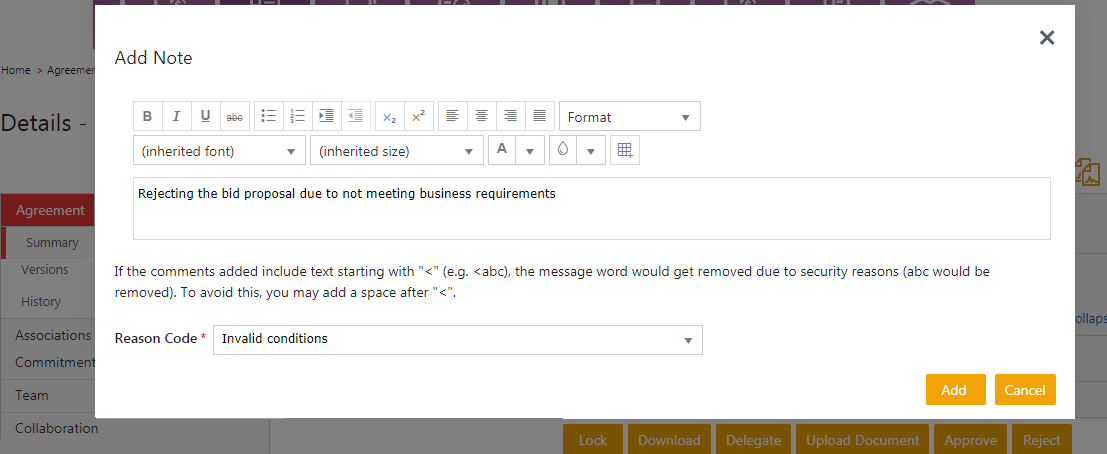1107x454 pixels.
Task: Open the Format dropdown
Action: pos(629,117)
